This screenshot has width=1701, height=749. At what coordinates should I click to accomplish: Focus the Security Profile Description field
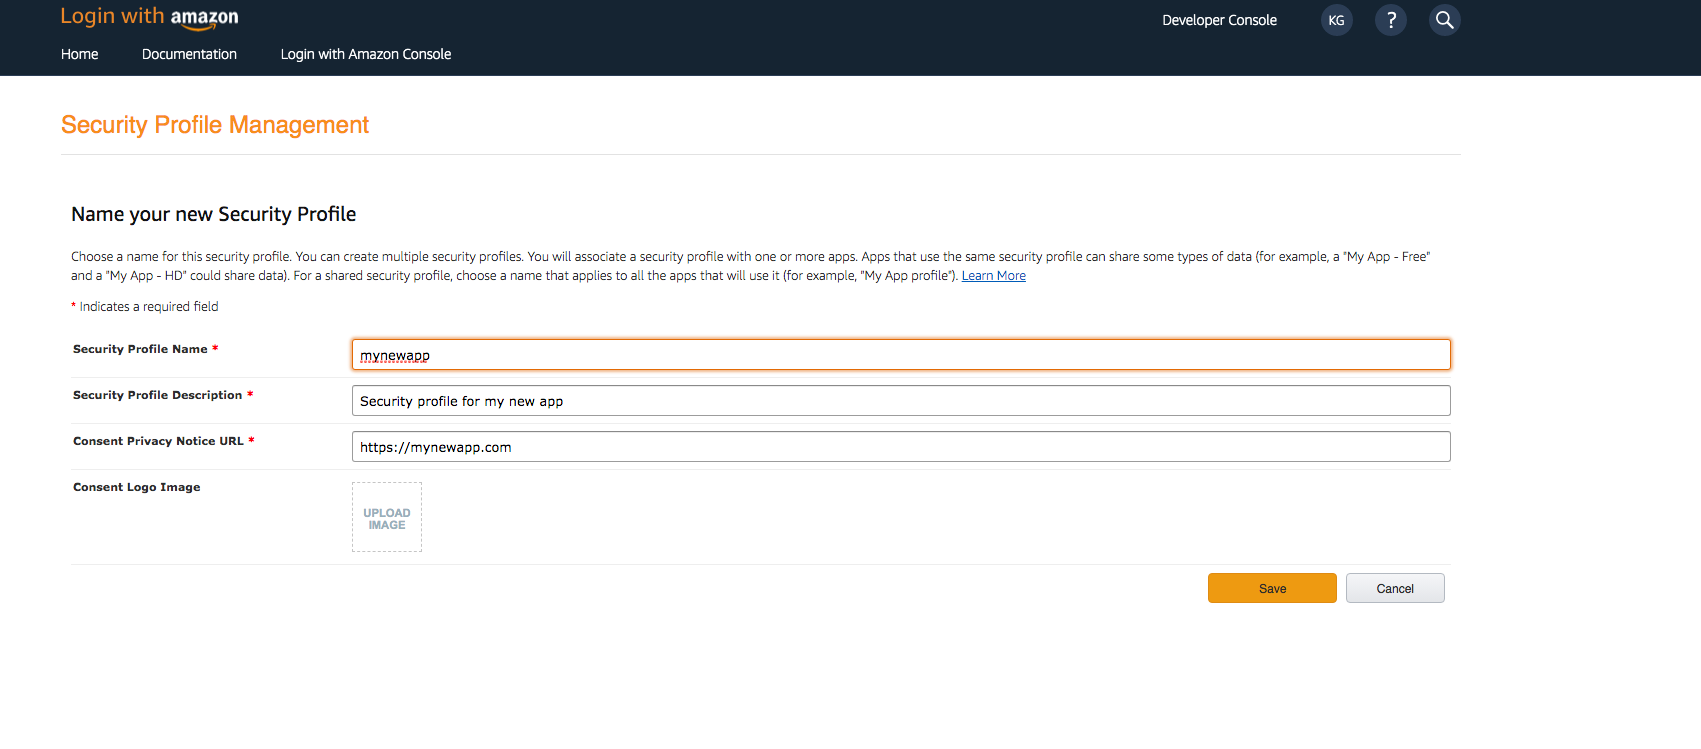901,401
